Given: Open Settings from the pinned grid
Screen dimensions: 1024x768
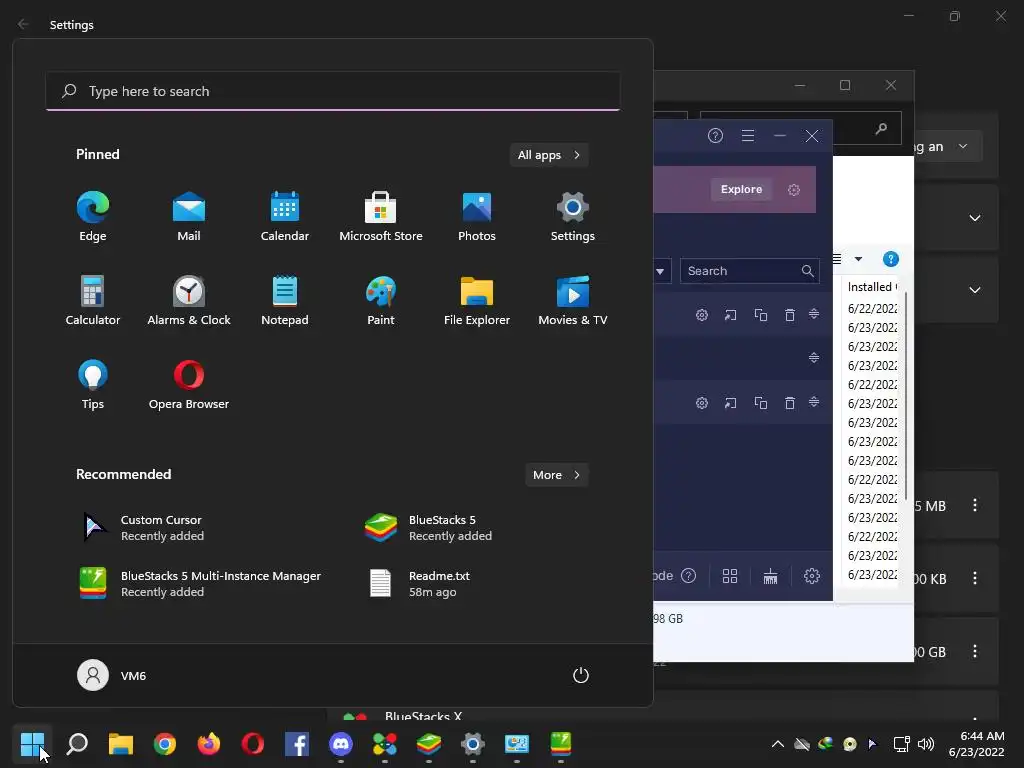Looking at the screenshot, I should (573, 217).
